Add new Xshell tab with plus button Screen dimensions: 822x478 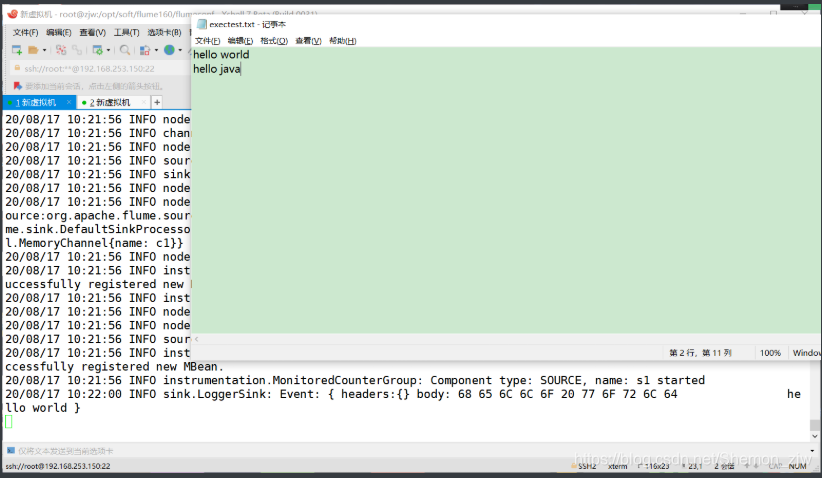coord(157,102)
